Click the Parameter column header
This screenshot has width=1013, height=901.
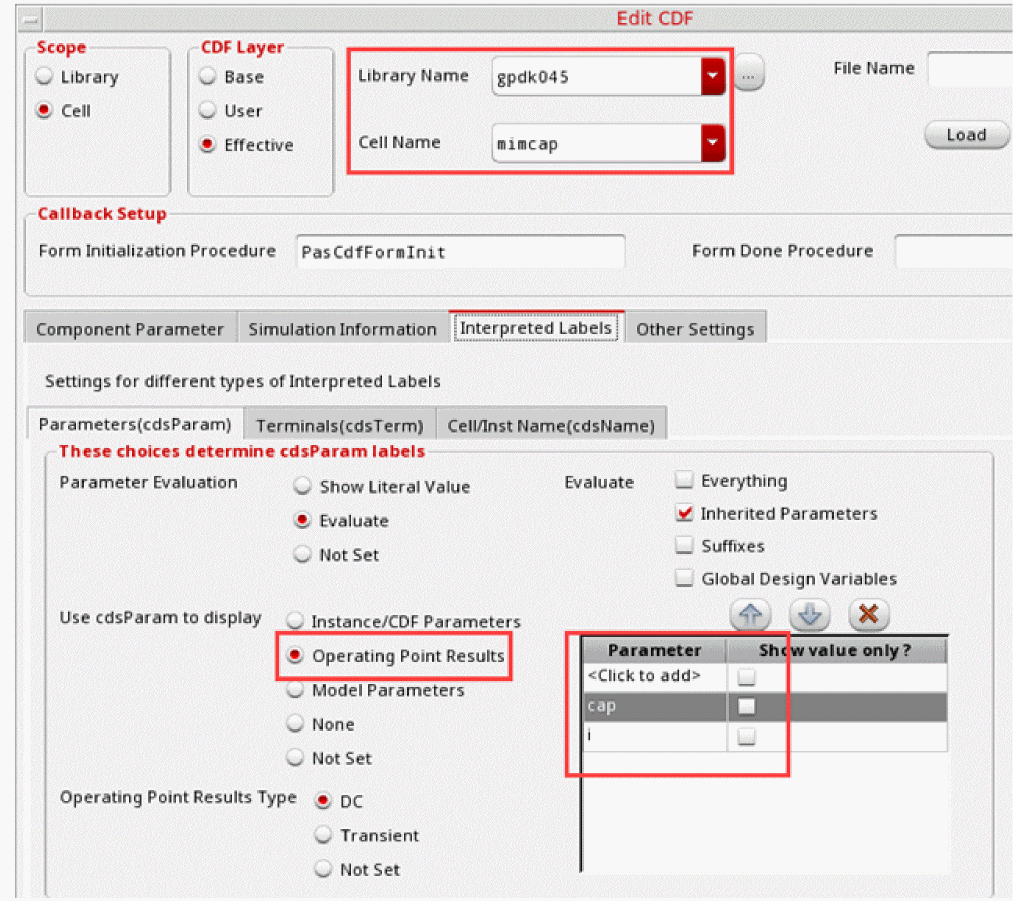point(654,650)
